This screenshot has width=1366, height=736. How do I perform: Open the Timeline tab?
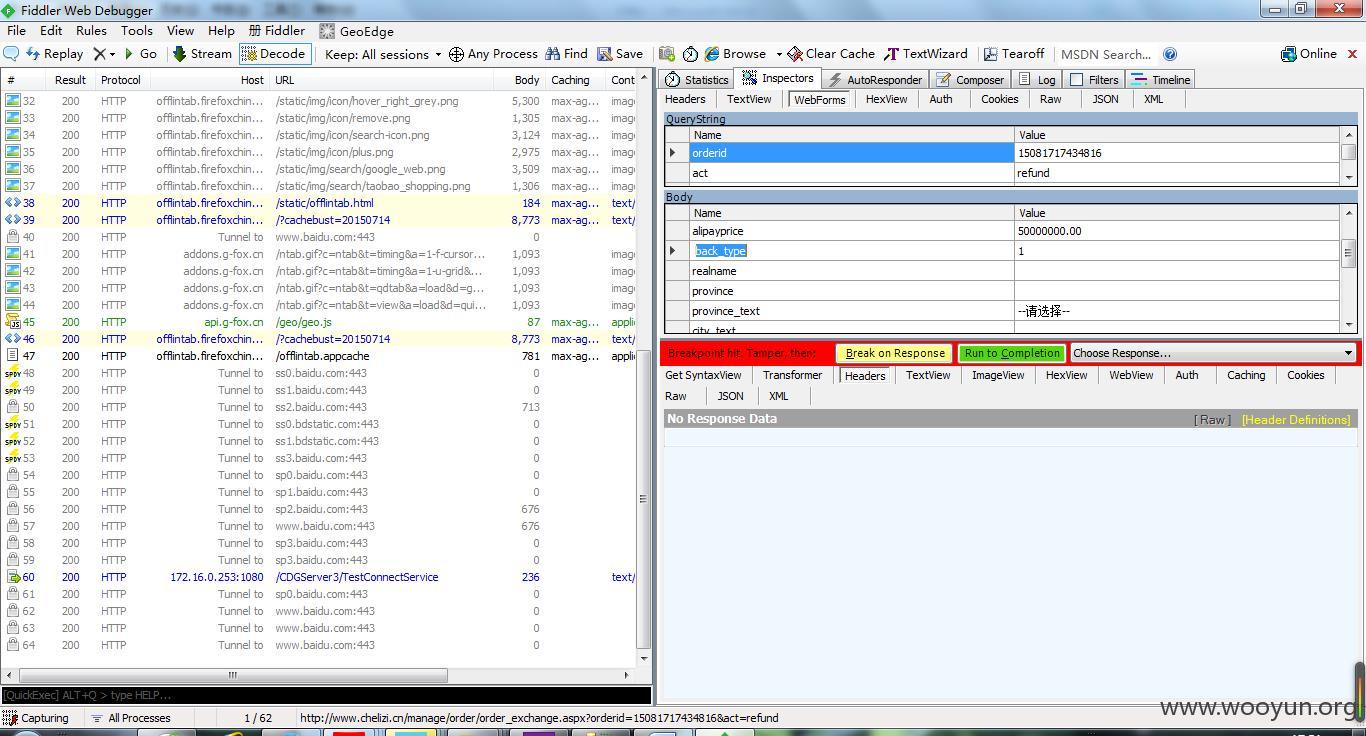[x=1160, y=80]
